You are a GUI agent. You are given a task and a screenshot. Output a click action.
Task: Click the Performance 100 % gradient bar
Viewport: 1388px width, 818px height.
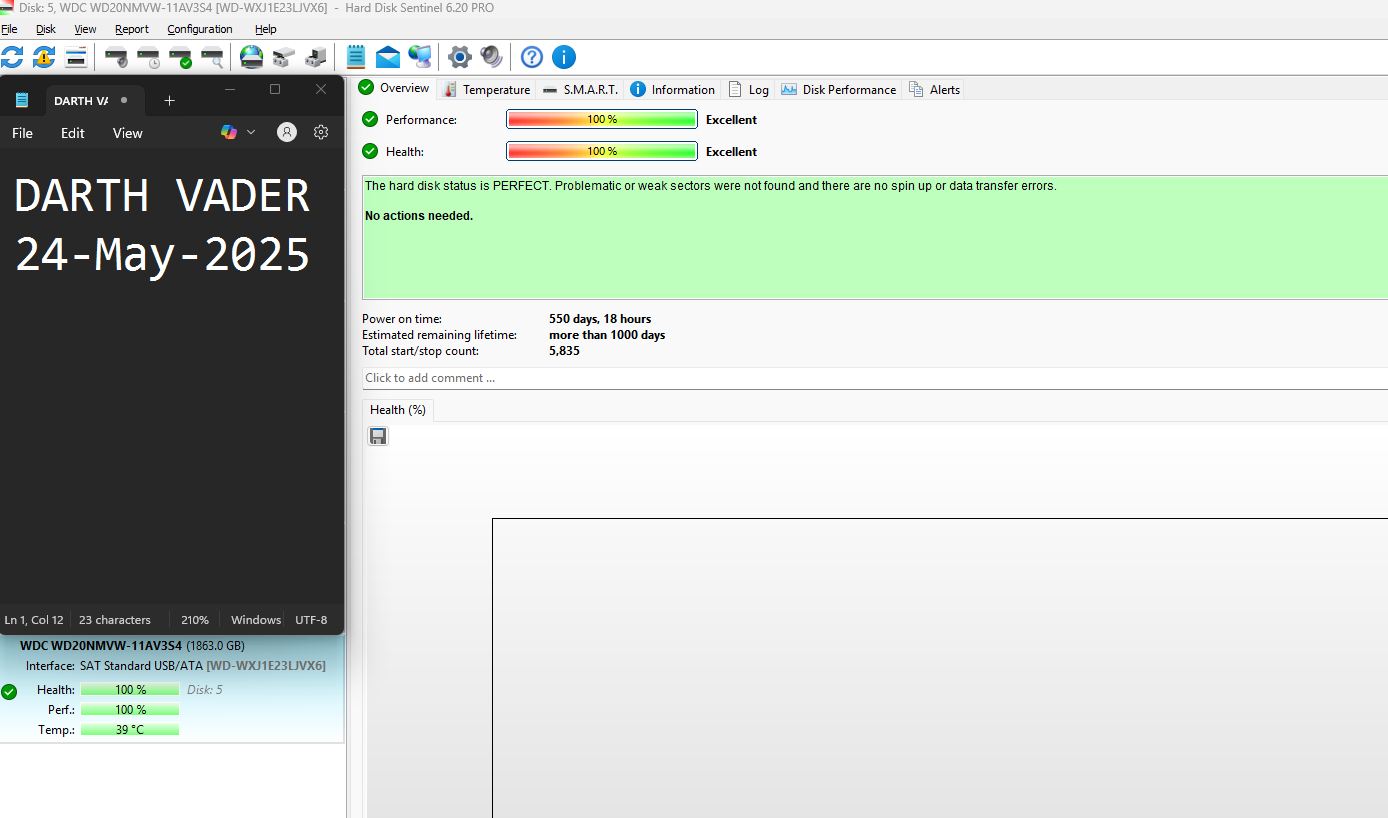(602, 119)
